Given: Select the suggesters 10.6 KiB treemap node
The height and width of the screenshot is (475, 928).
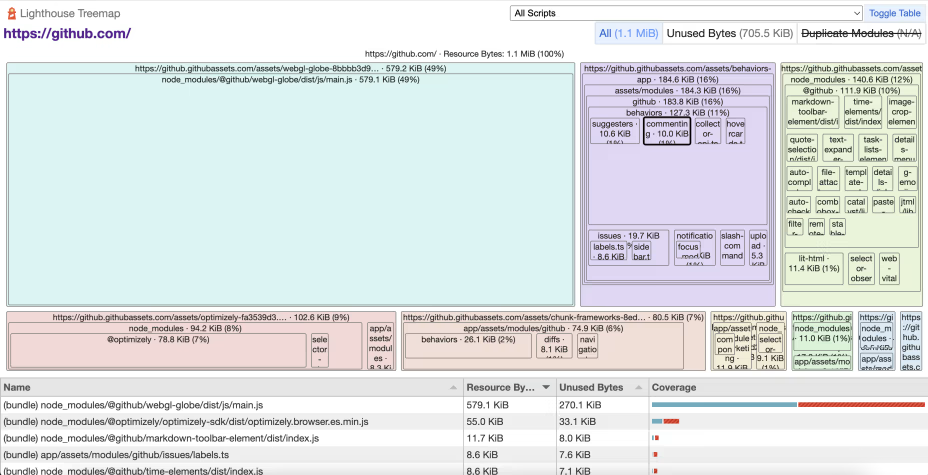Looking at the screenshot, I should [612, 132].
